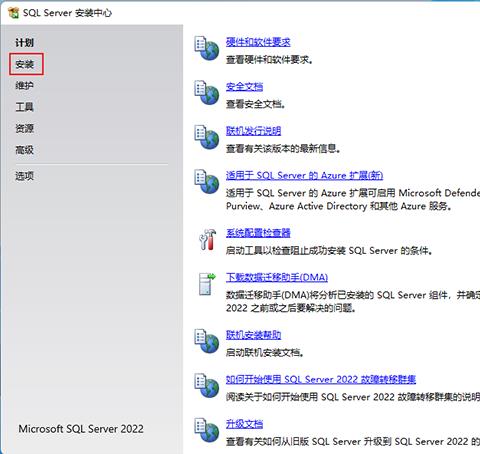Click the SQL Server installer title bar icon

[x=13, y=13]
